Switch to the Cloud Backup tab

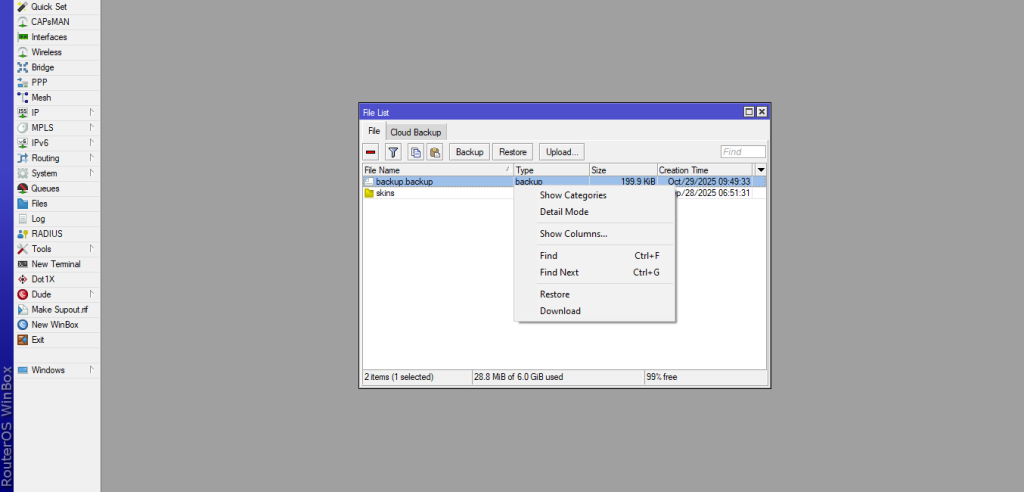tap(416, 132)
